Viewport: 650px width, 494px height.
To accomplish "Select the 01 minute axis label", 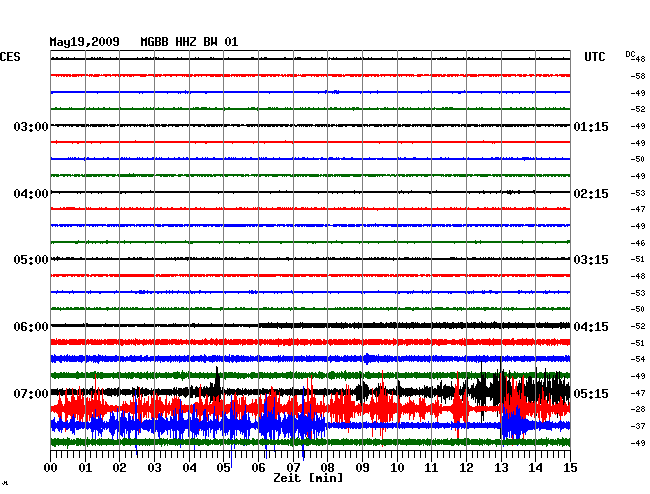I will (85, 468).
